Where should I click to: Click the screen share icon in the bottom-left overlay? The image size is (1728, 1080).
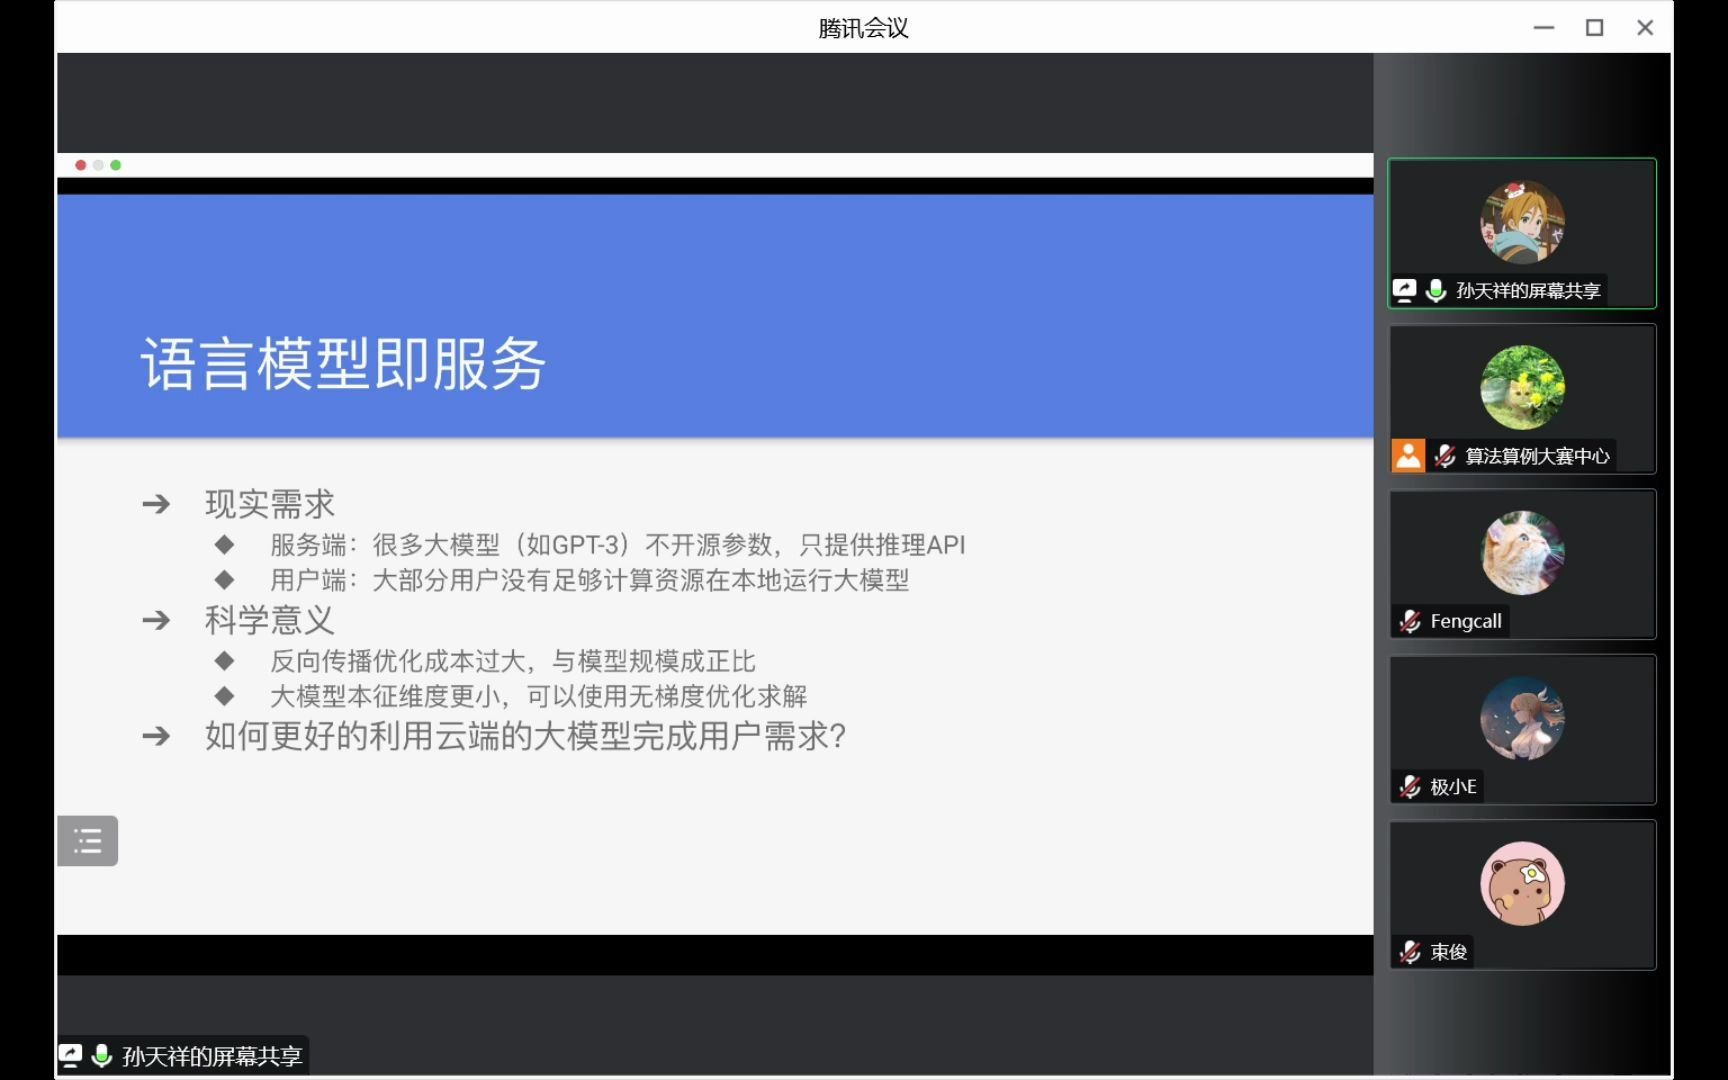tap(70, 1055)
